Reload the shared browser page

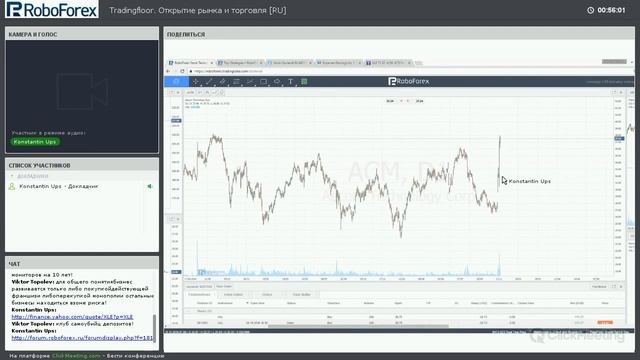(182, 71)
